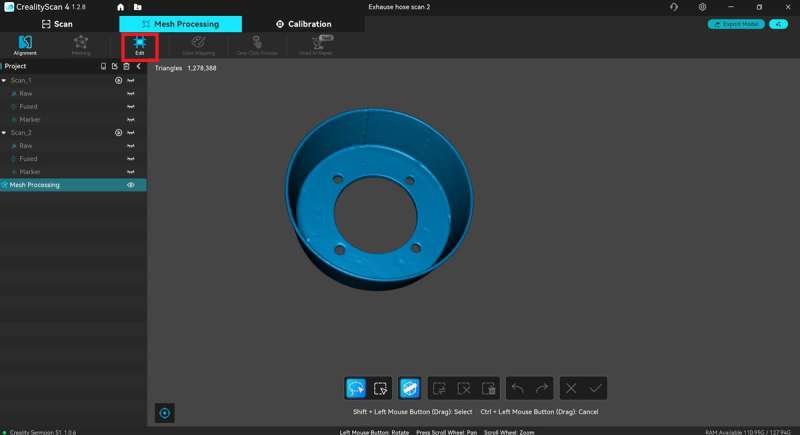Click the undo arrow icon
The height and width of the screenshot is (435, 800).
click(517, 388)
